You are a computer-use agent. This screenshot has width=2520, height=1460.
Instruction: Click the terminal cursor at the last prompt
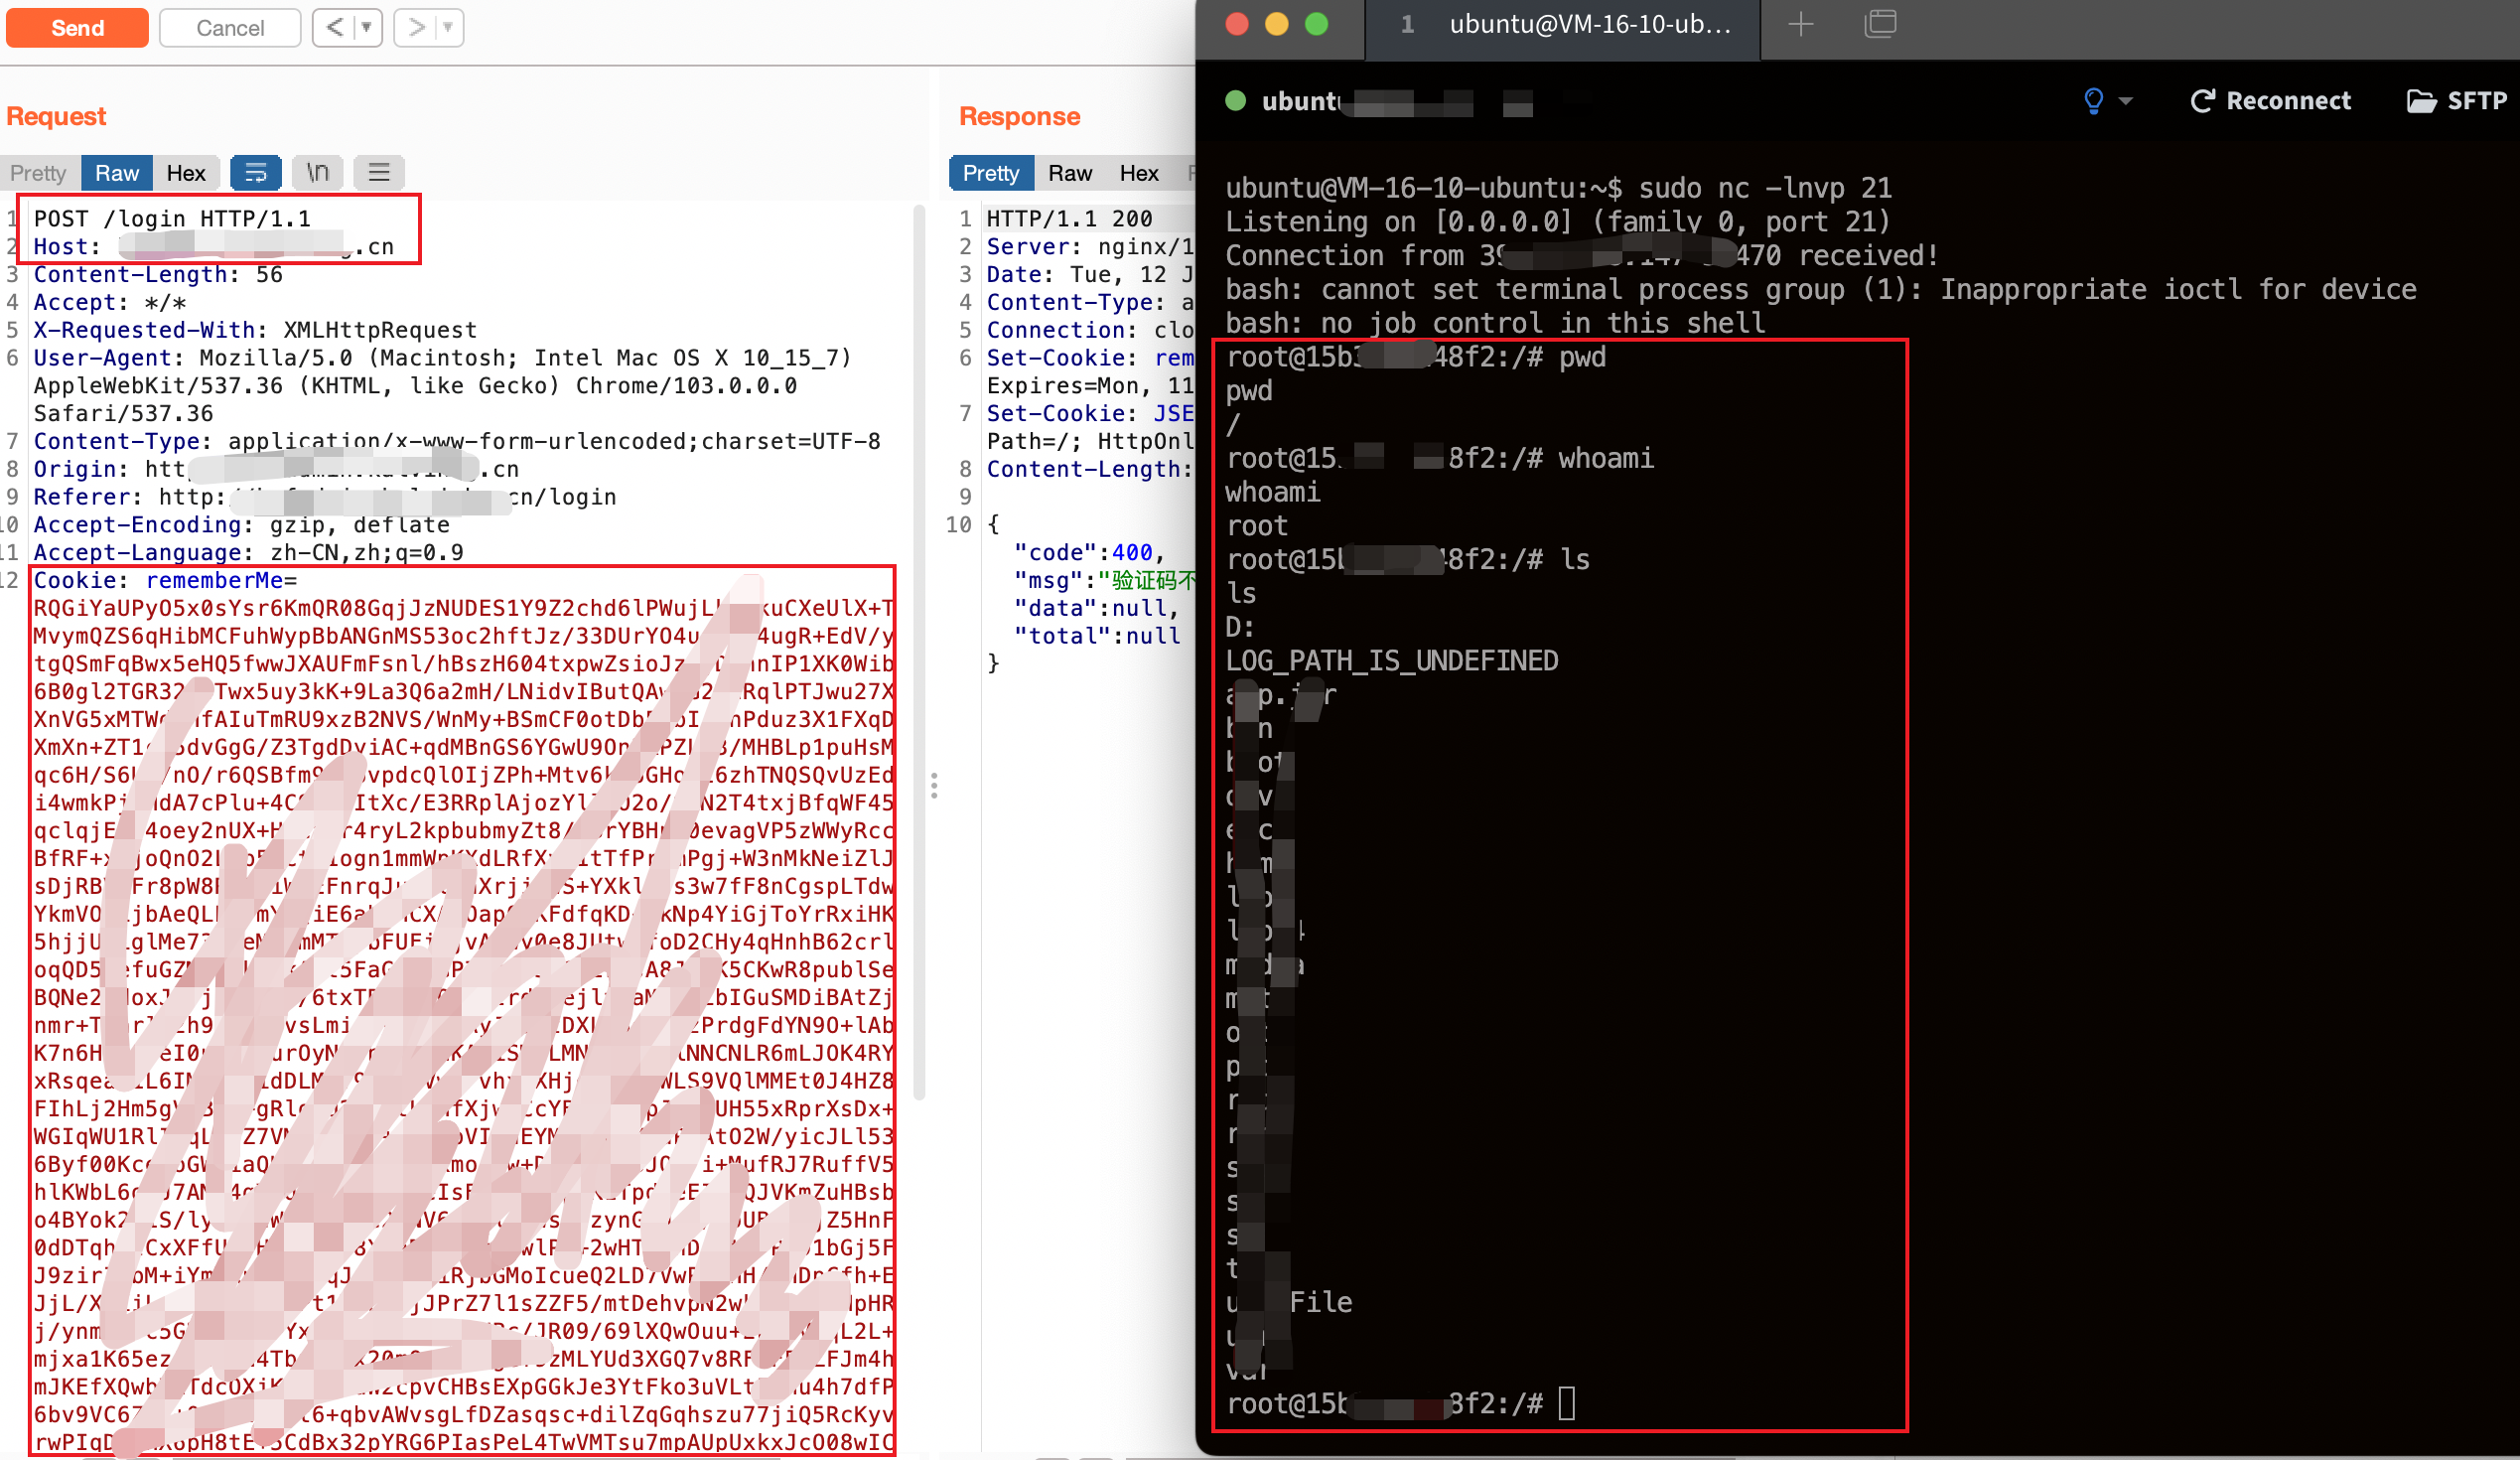coord(1567,1404)
